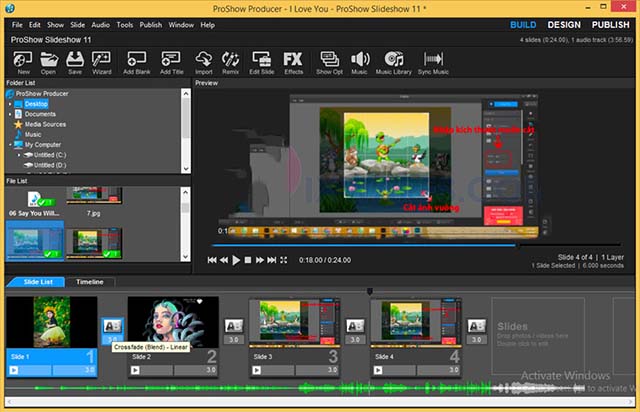Select Slide 2 thumbnail
This screenshot has height=412, width=640.
(x=173, y=322)
